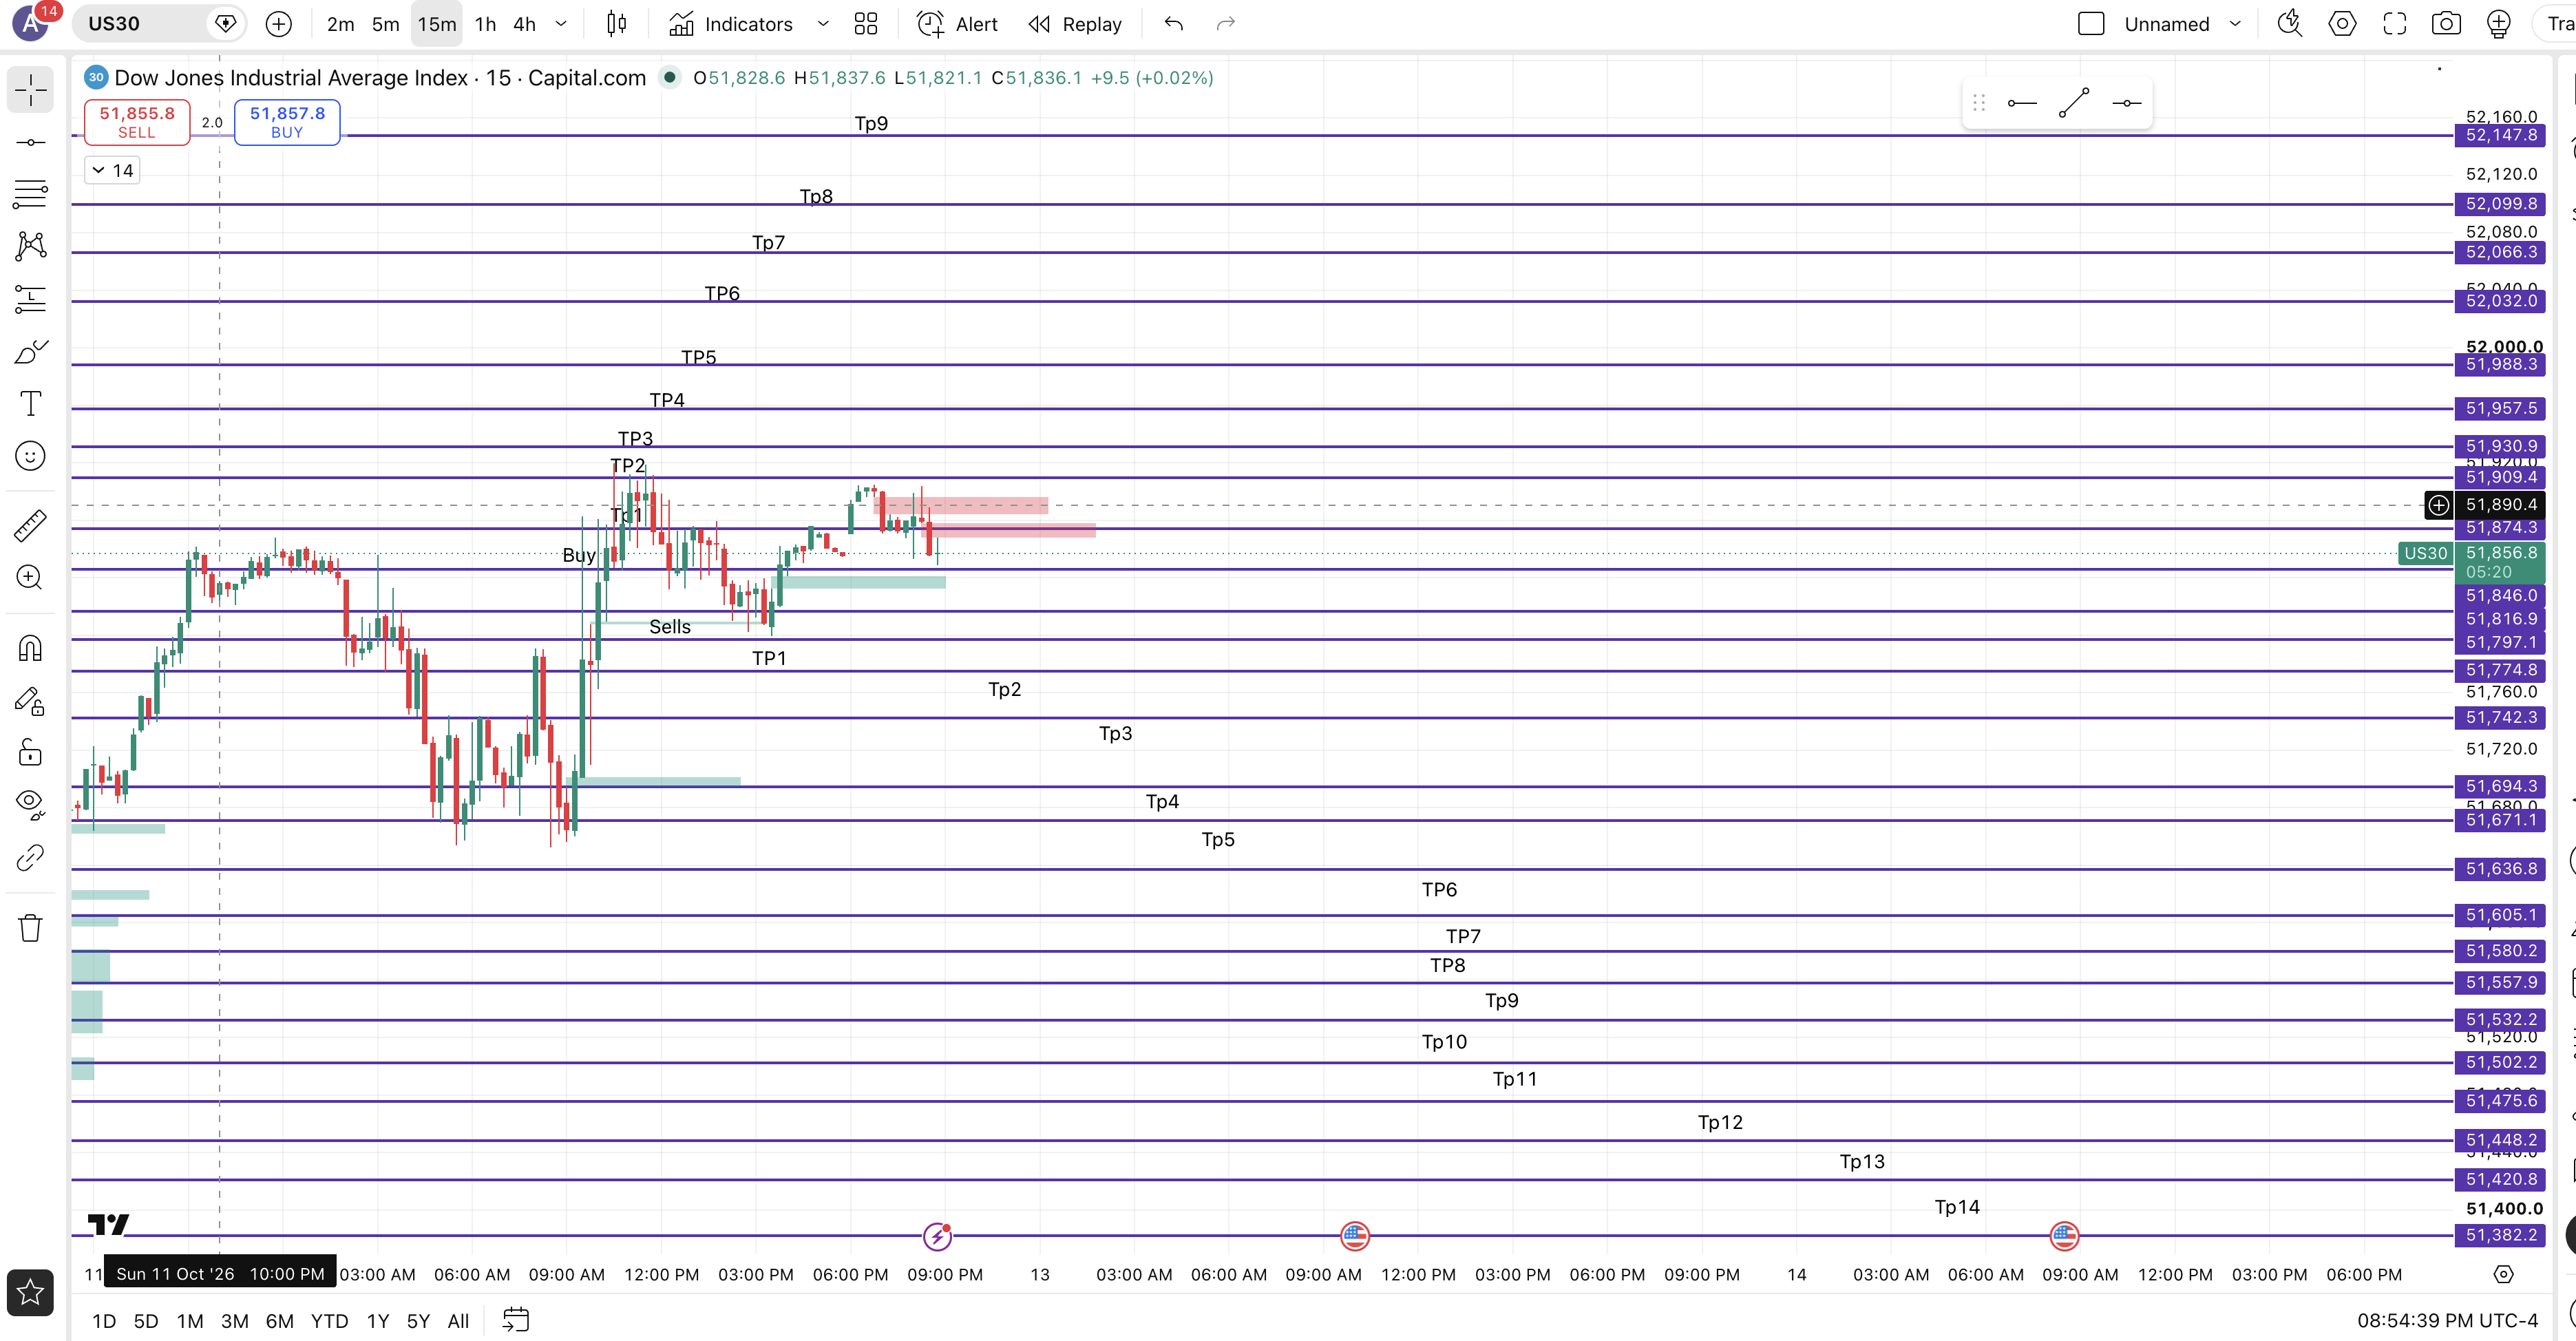Open the forecasting and measurement tools

pos(30,299)
